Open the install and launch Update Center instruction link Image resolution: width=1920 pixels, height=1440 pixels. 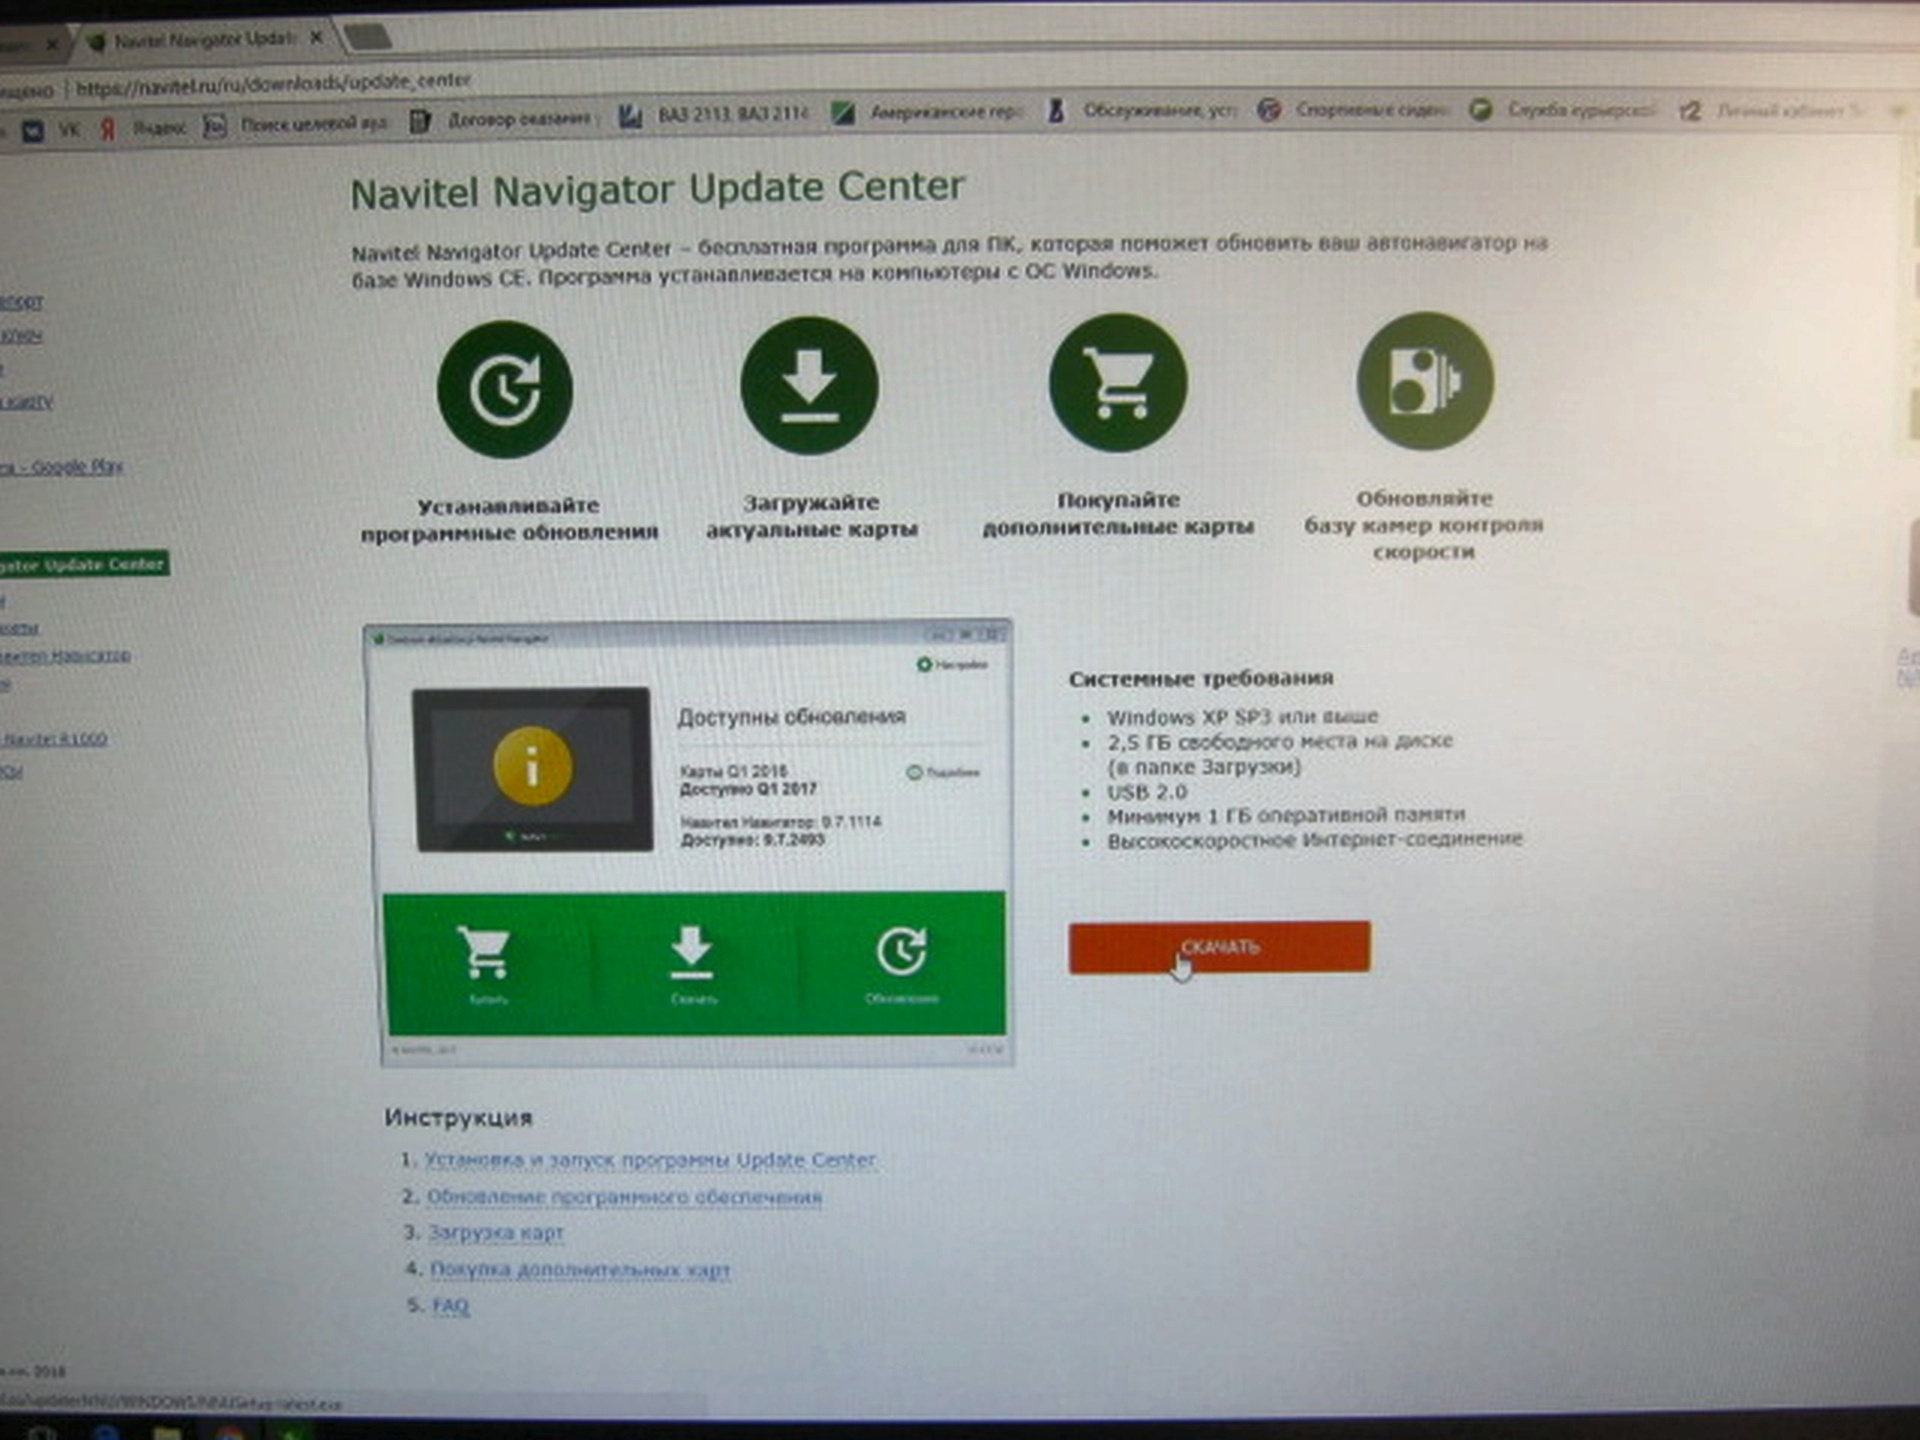coord(650,1160)
